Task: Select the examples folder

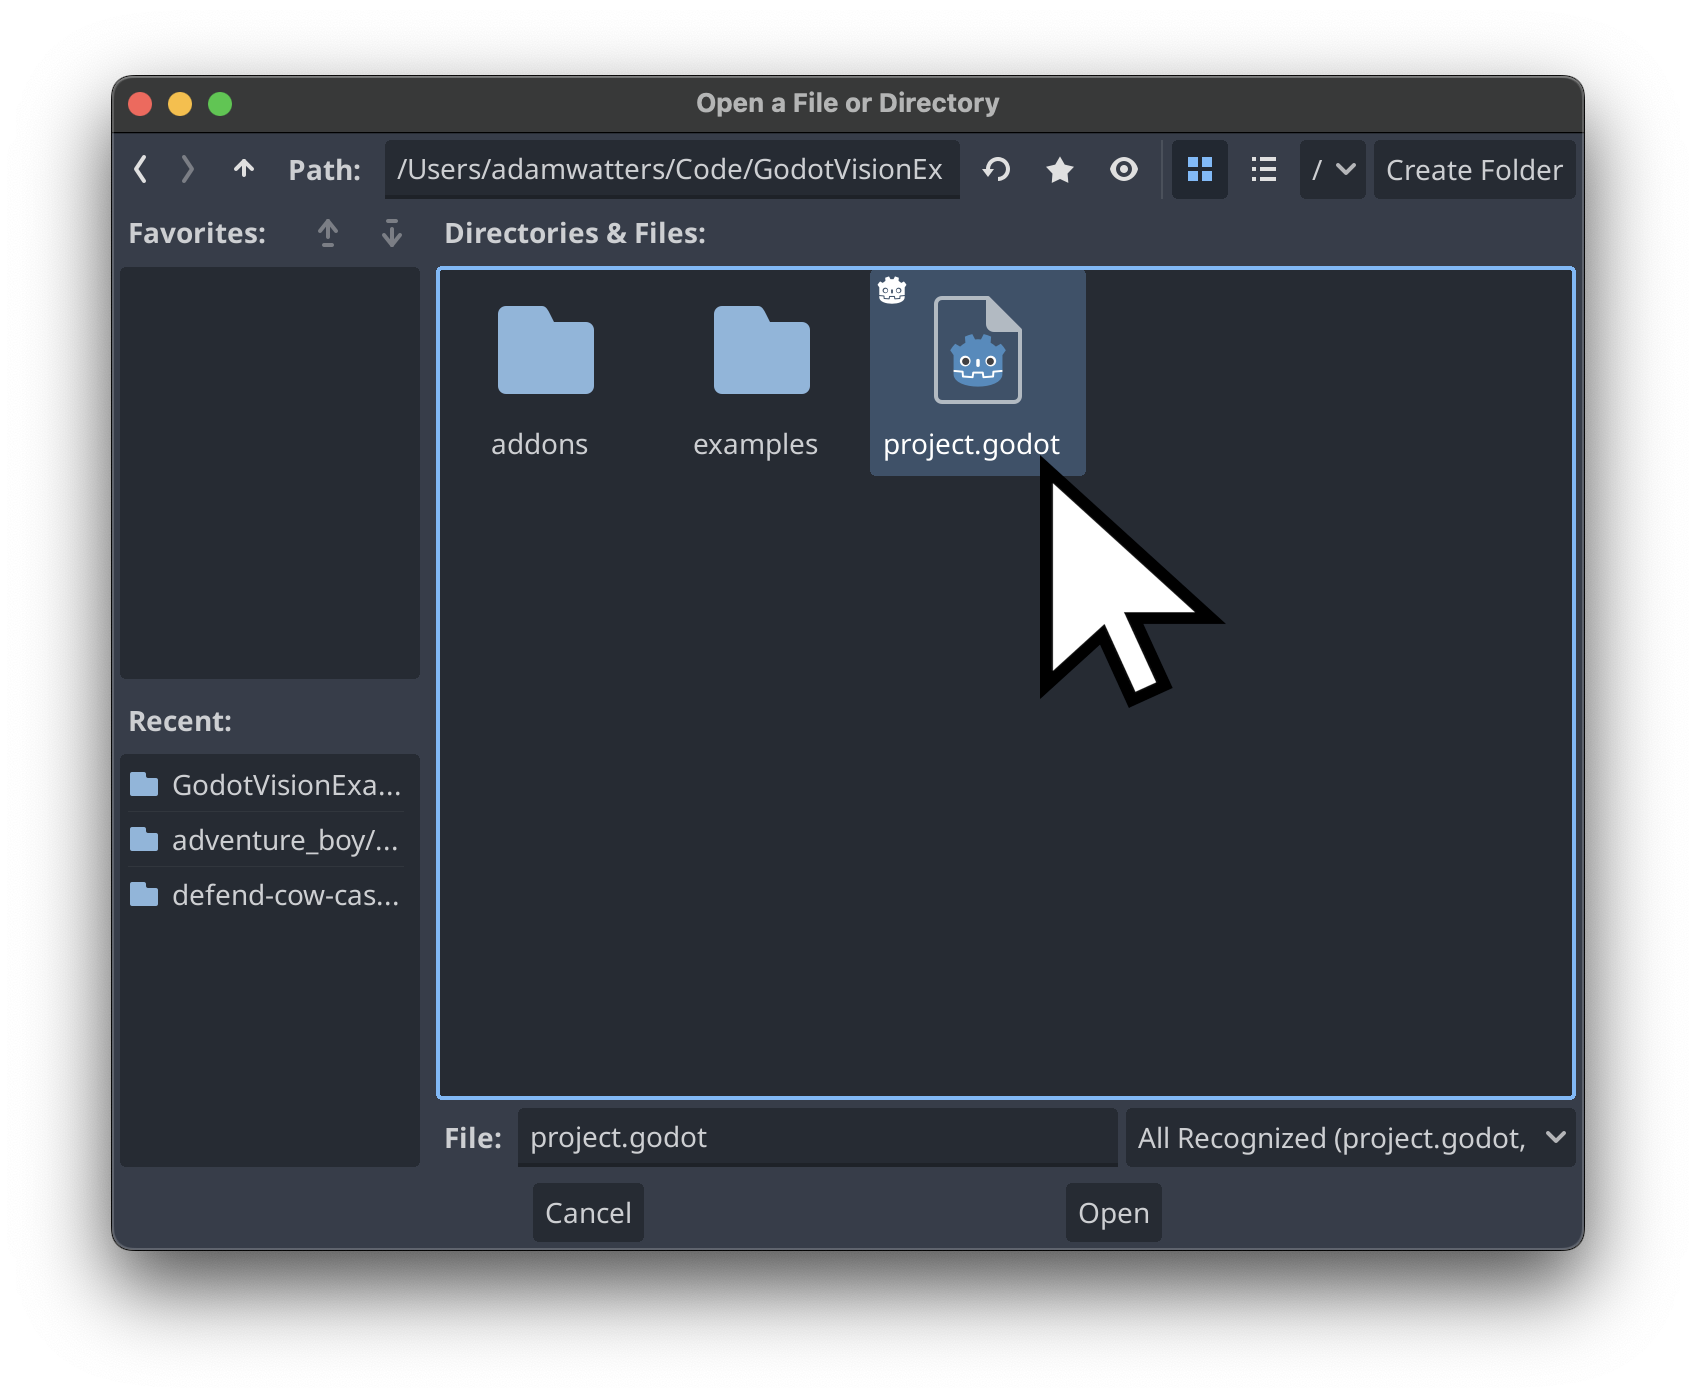Action: click(x=761, y=374)
